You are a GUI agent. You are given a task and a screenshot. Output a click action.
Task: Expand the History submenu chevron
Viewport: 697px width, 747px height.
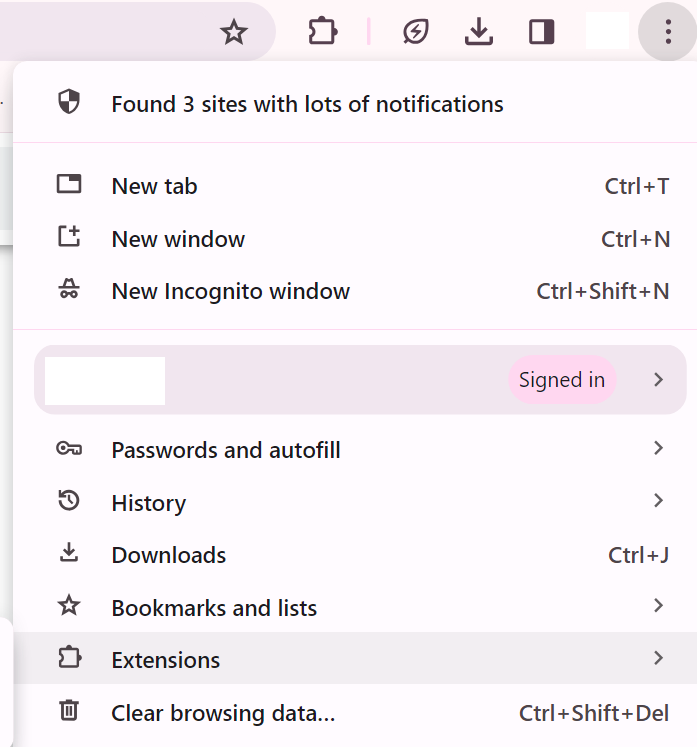[658, 501]
